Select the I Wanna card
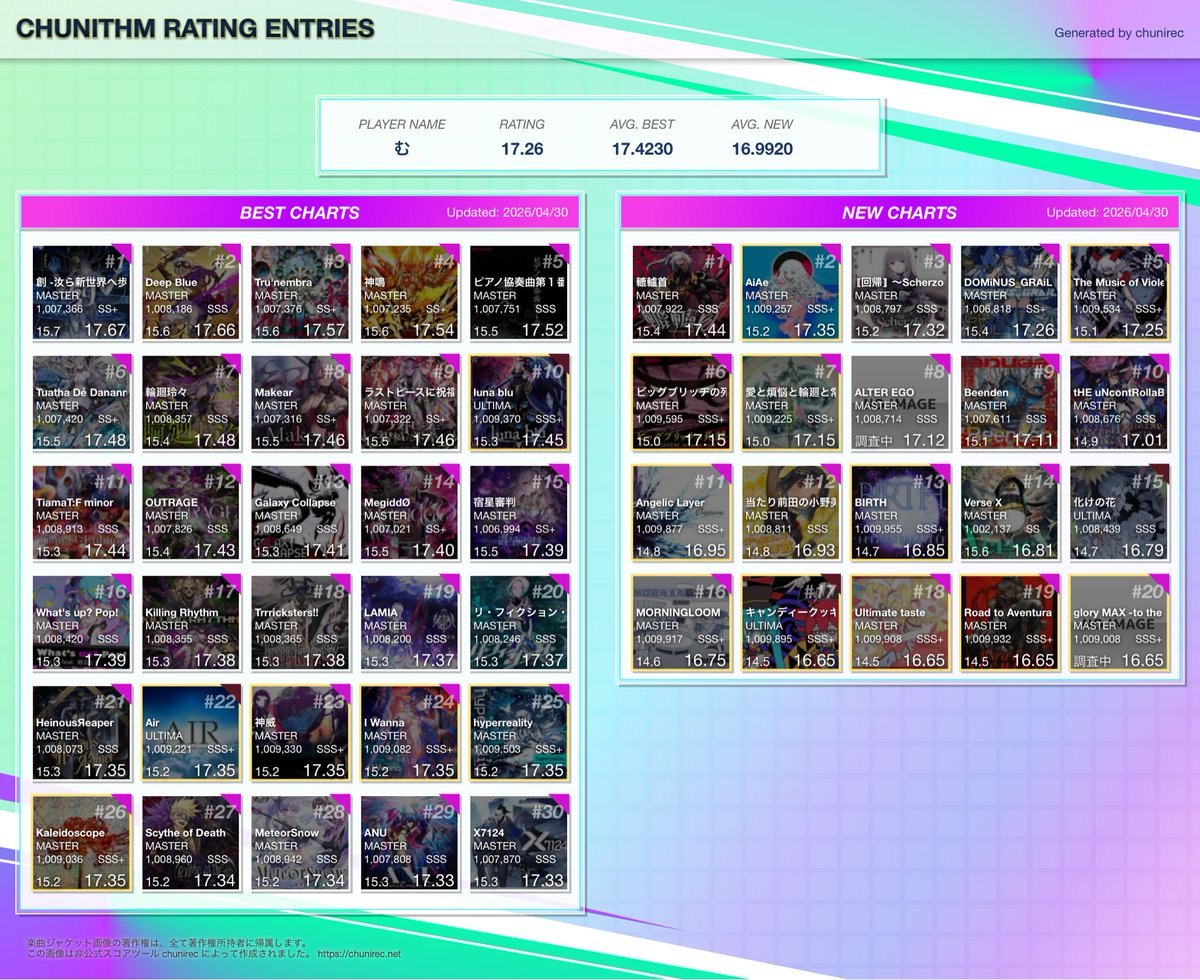This screenshot has width=1200, height=980. [x=410, y=732]
